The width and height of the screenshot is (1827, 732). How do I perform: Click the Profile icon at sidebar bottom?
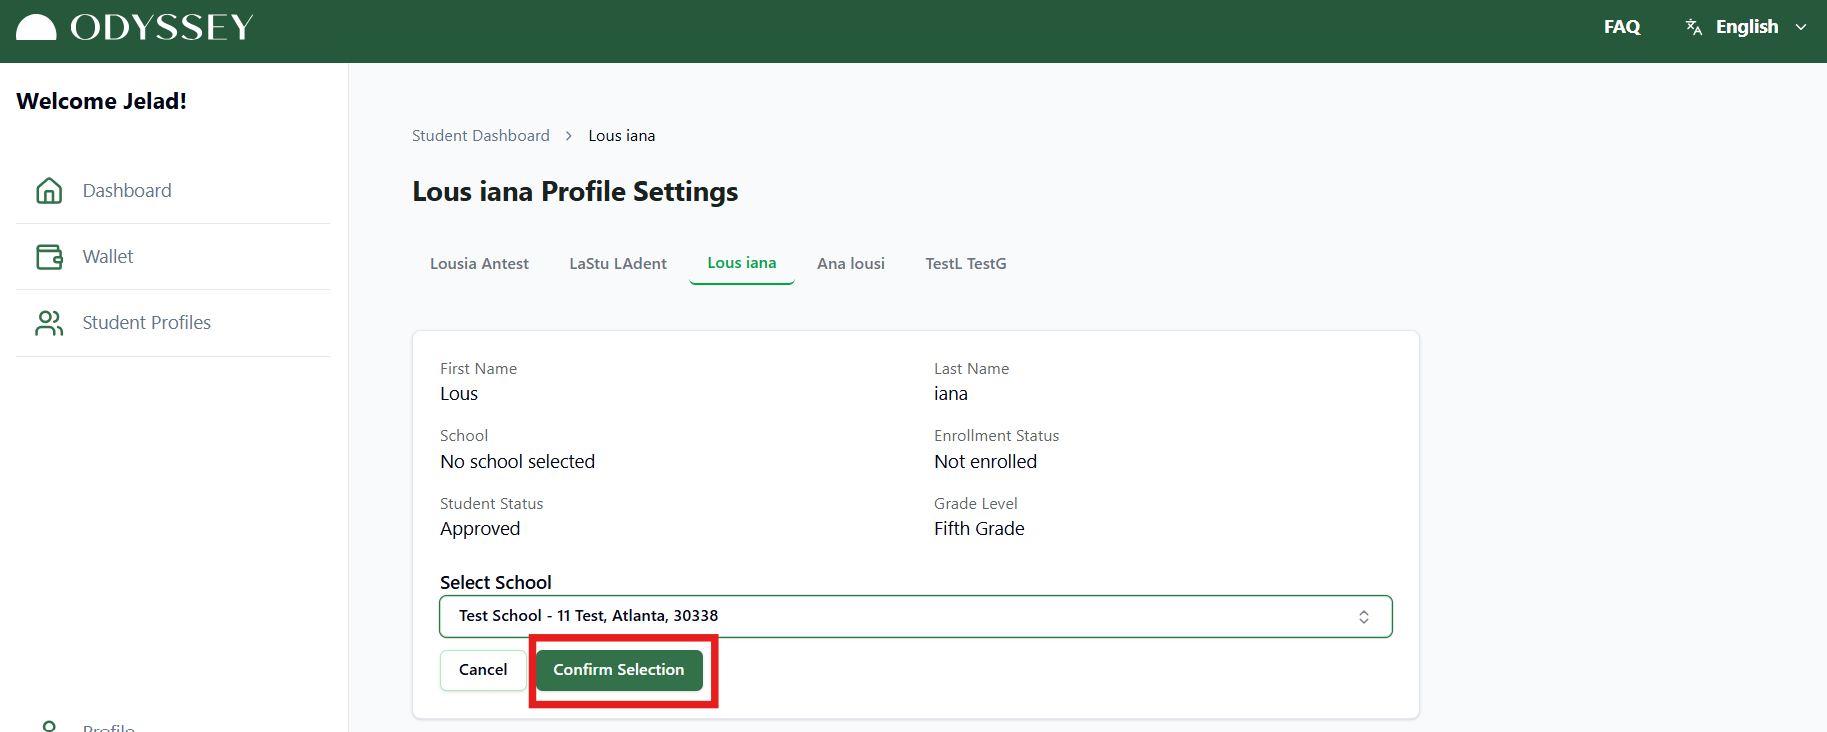click(49, 726)
